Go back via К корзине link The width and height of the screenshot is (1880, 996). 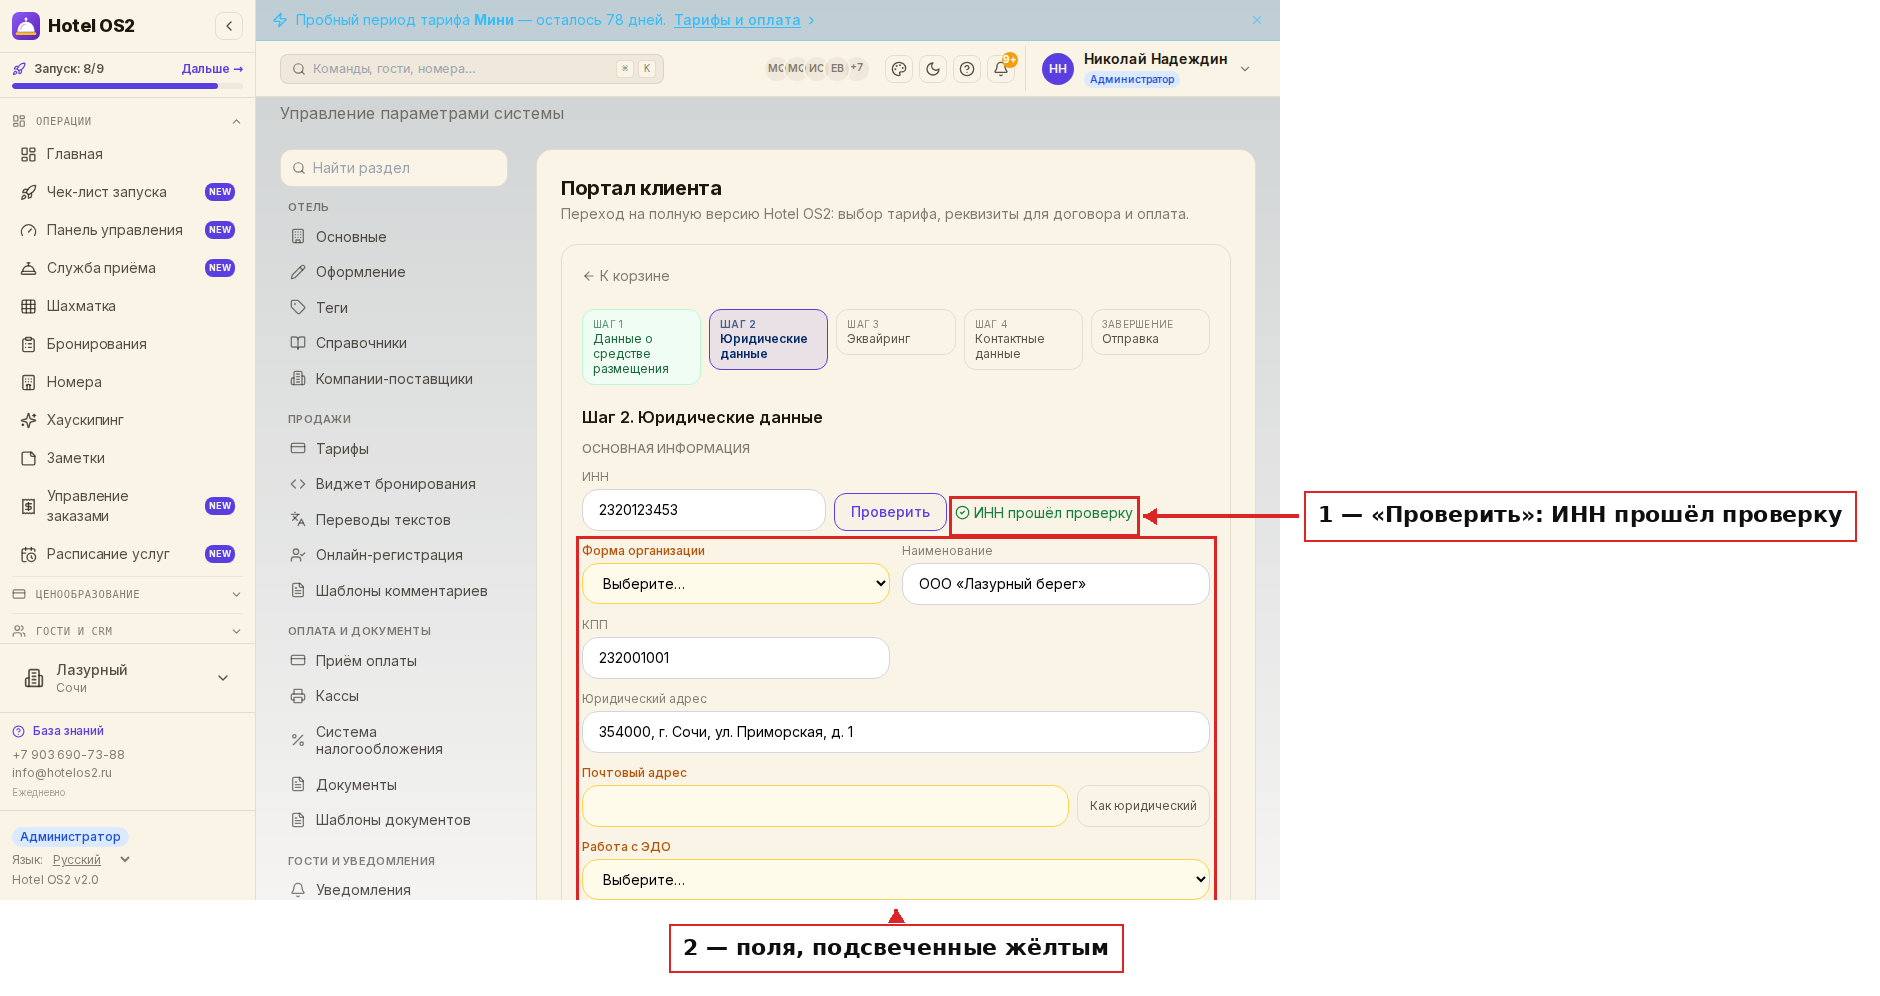coord(626,276)
